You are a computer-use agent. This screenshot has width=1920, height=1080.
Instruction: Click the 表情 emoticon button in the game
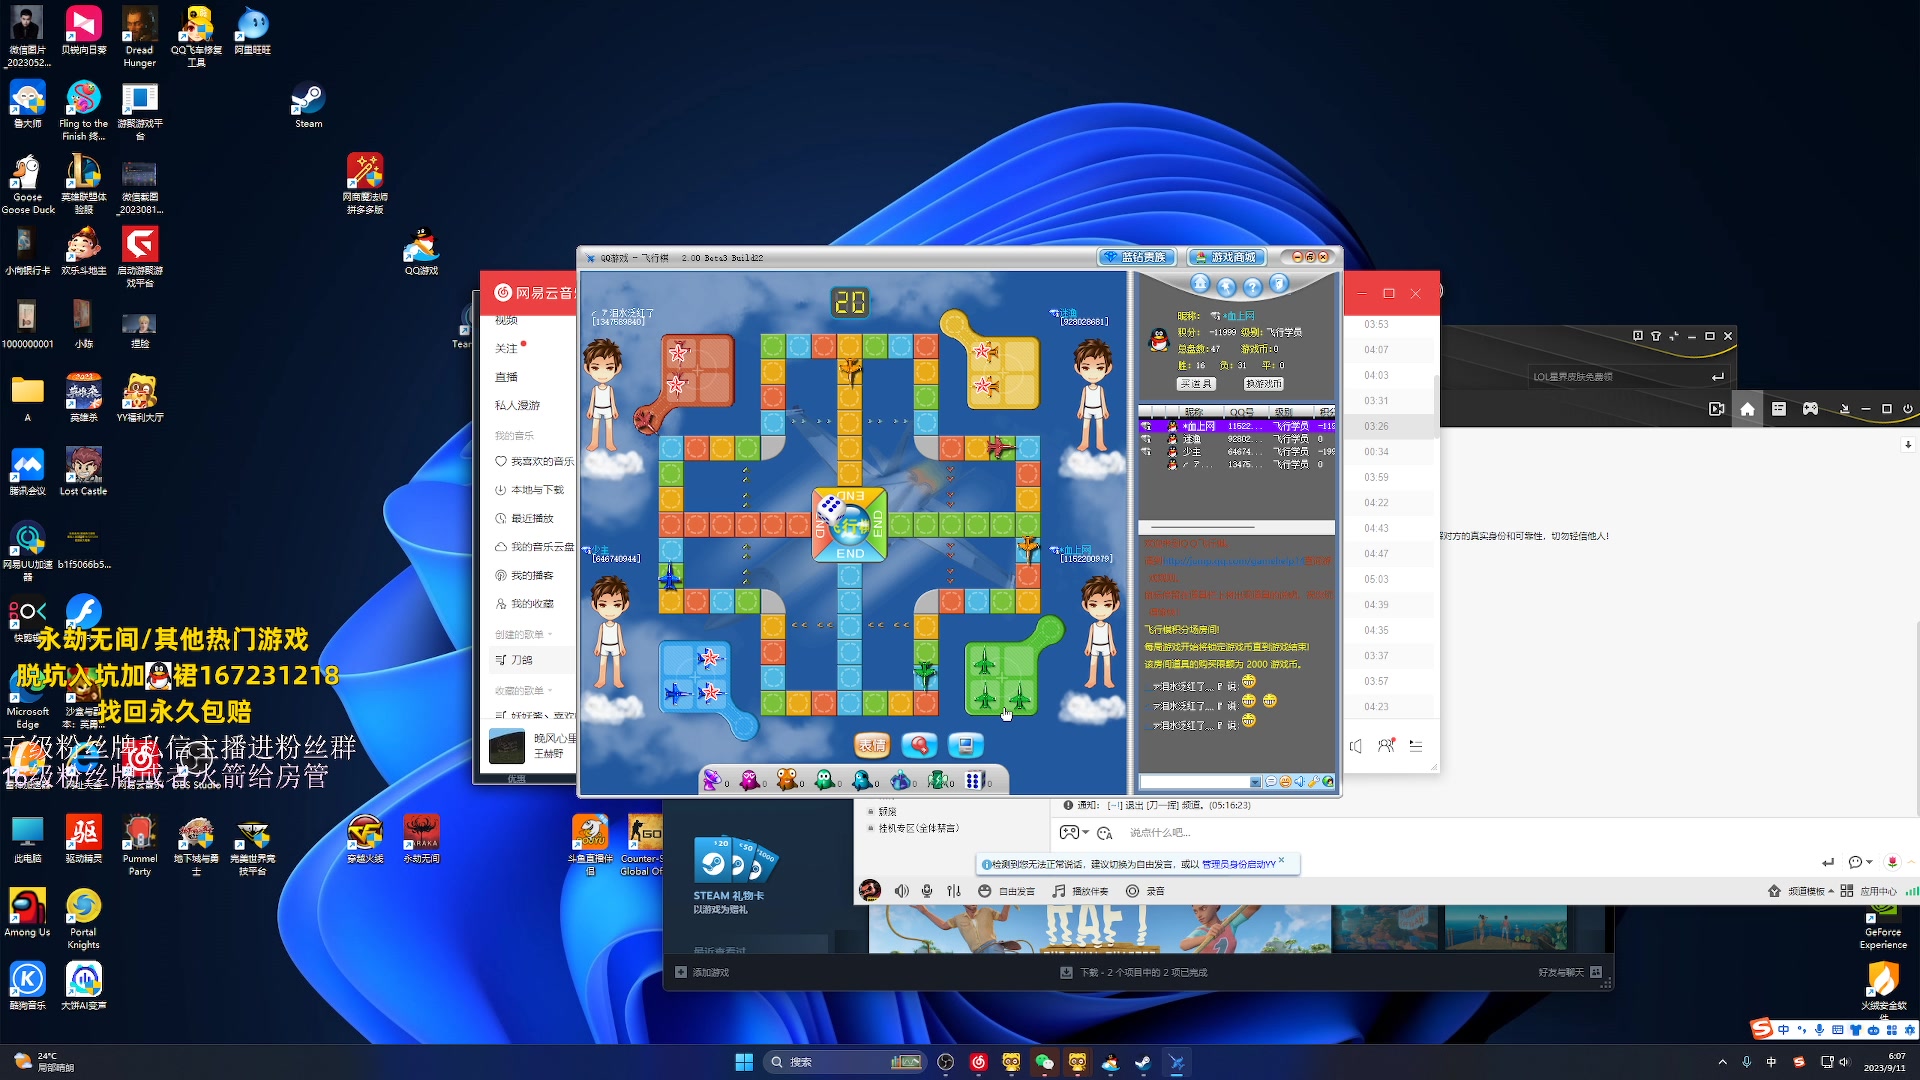point(871,745)
